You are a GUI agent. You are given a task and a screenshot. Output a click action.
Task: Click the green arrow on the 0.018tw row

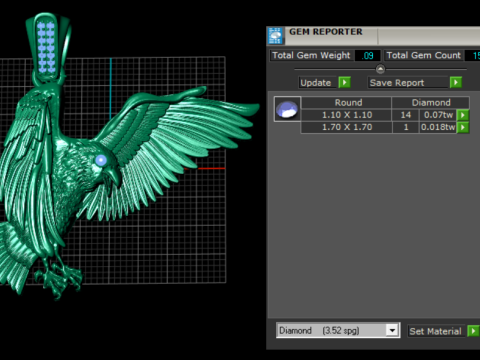click(463, 127)
